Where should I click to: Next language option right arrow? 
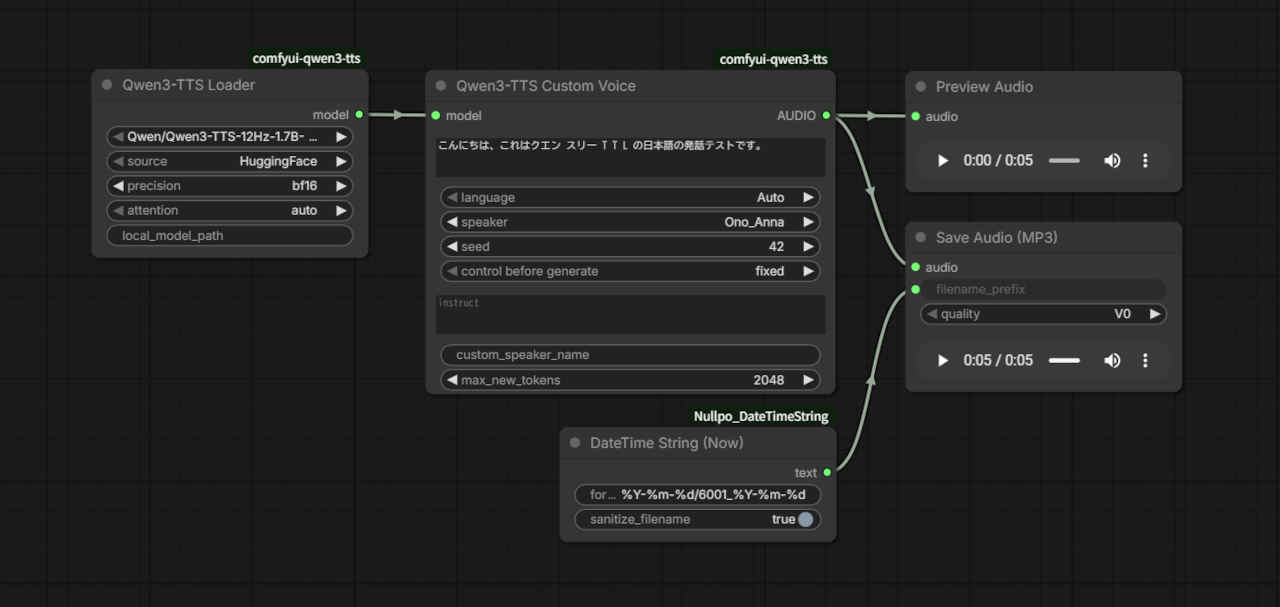coord(808,198)
